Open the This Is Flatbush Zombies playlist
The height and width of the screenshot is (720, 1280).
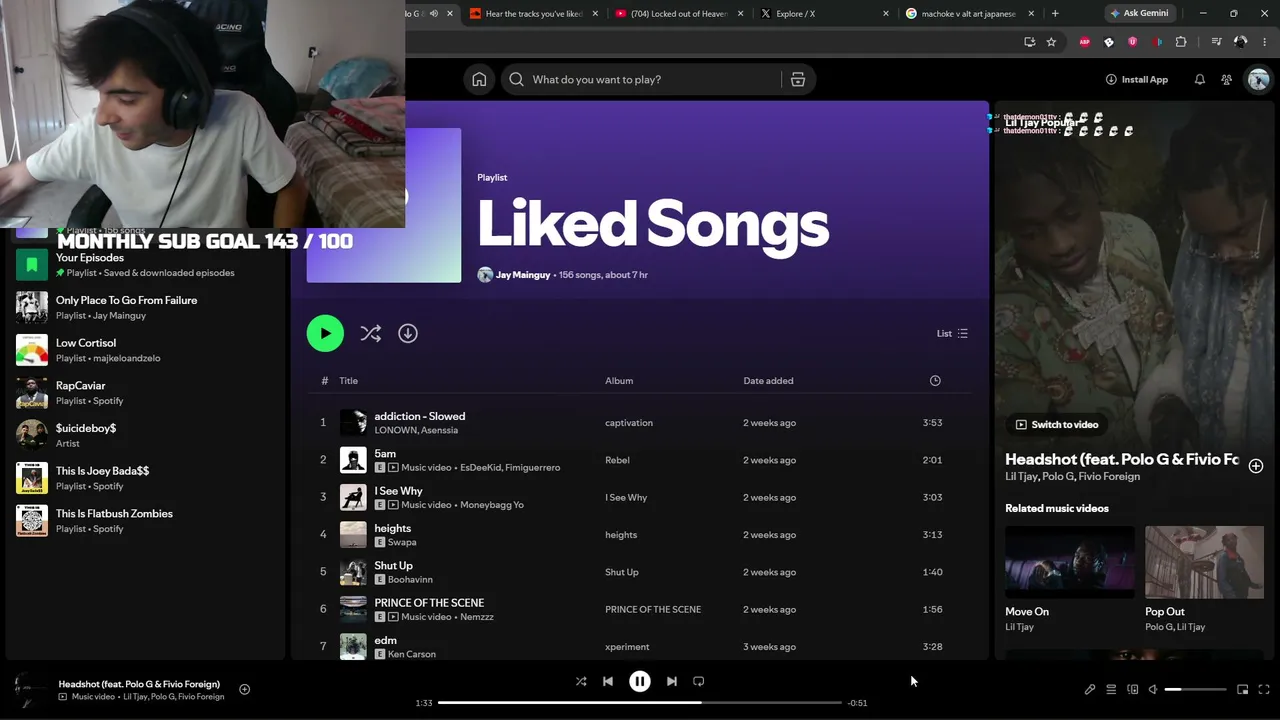[145, 520]
